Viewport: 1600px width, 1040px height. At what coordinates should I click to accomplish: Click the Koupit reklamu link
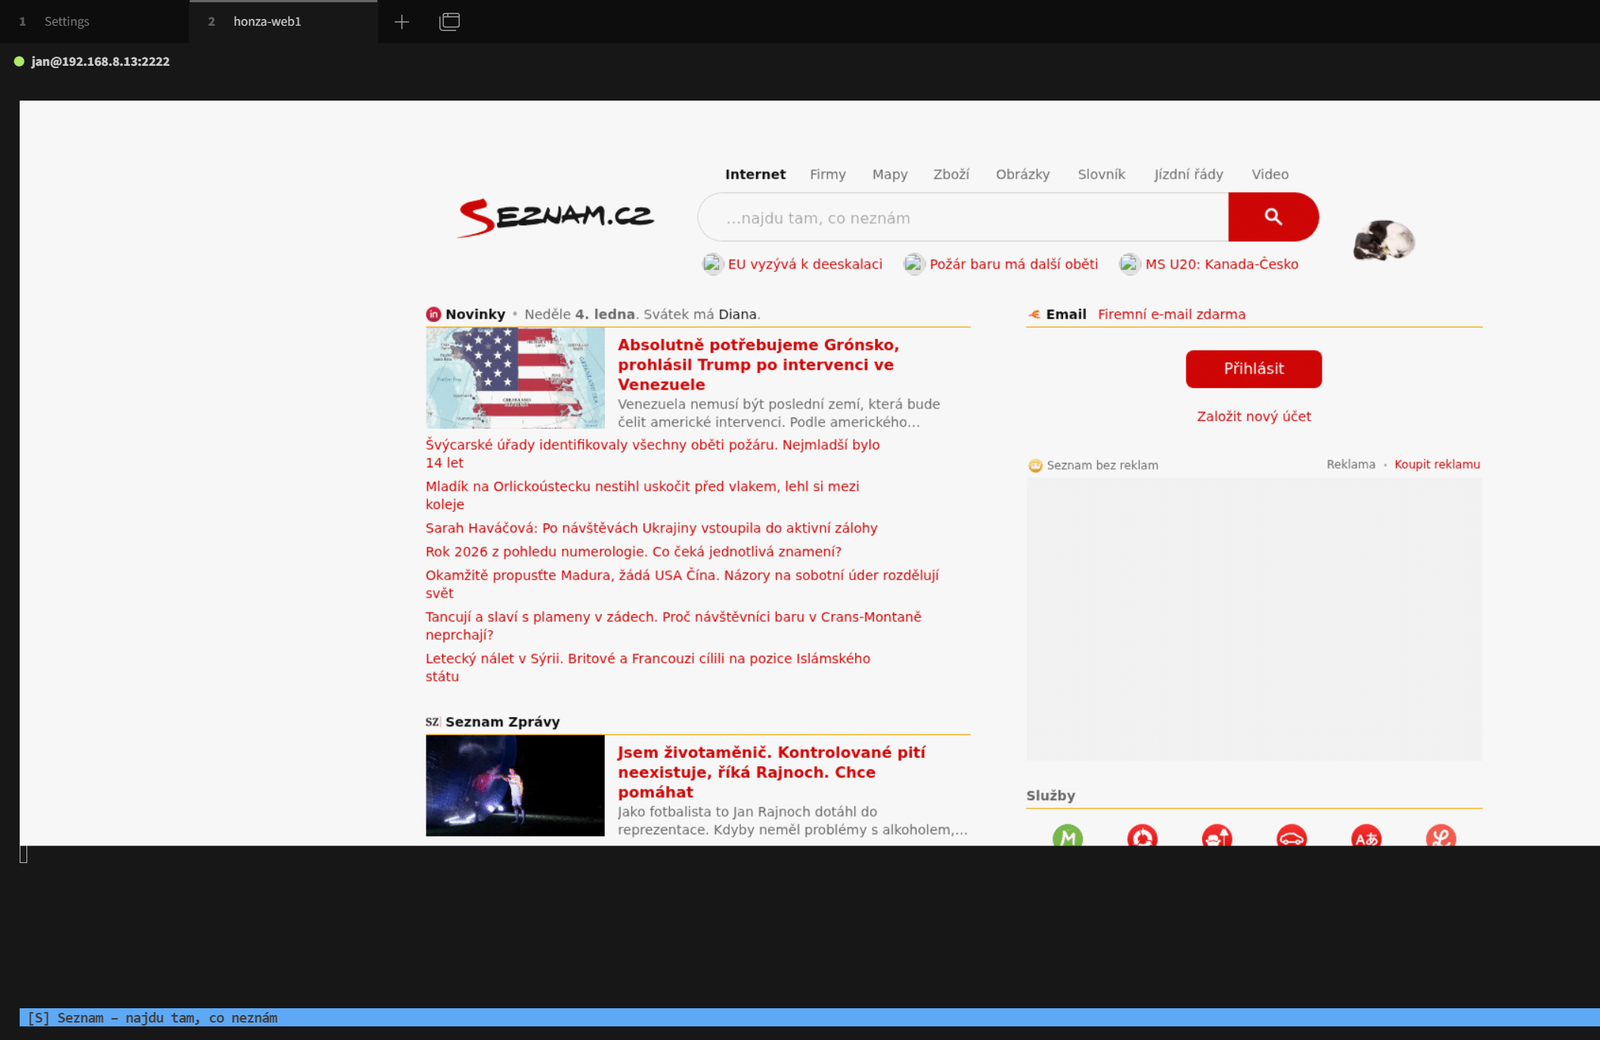click(x=1437, y=464)
